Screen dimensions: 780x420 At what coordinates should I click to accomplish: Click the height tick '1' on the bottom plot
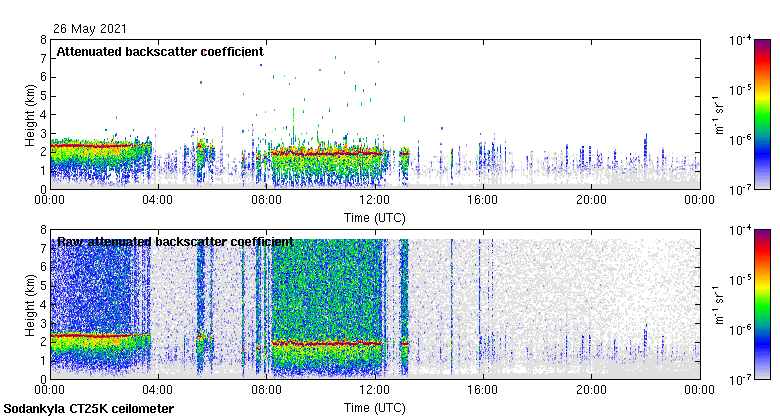point(43,361)
